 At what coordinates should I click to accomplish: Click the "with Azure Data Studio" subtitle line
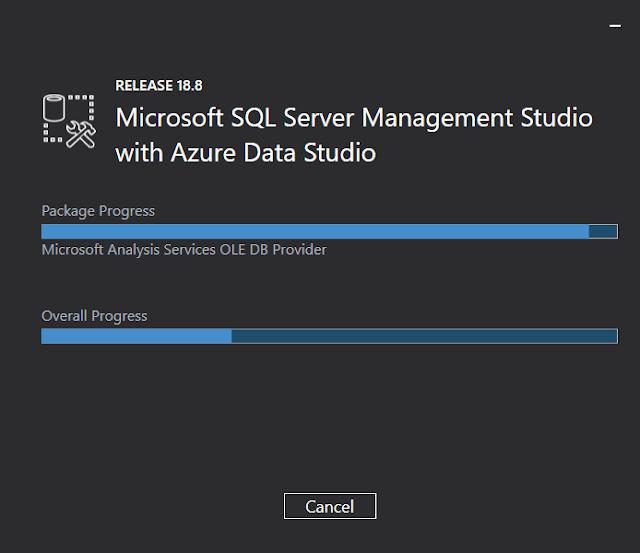pos(246,153)
